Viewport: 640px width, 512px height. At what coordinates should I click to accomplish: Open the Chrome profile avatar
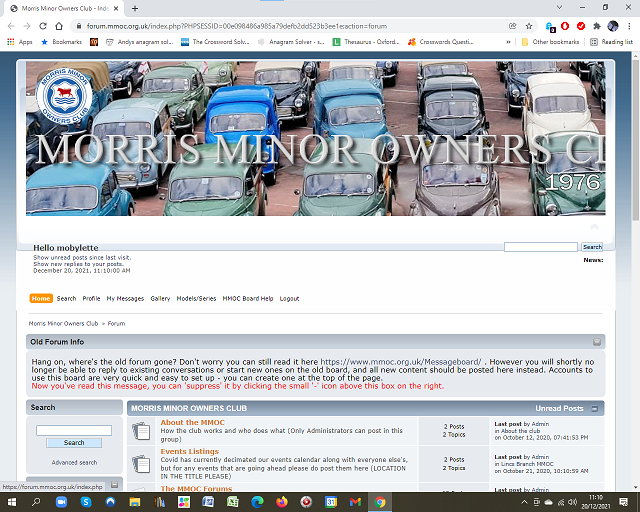613,26
